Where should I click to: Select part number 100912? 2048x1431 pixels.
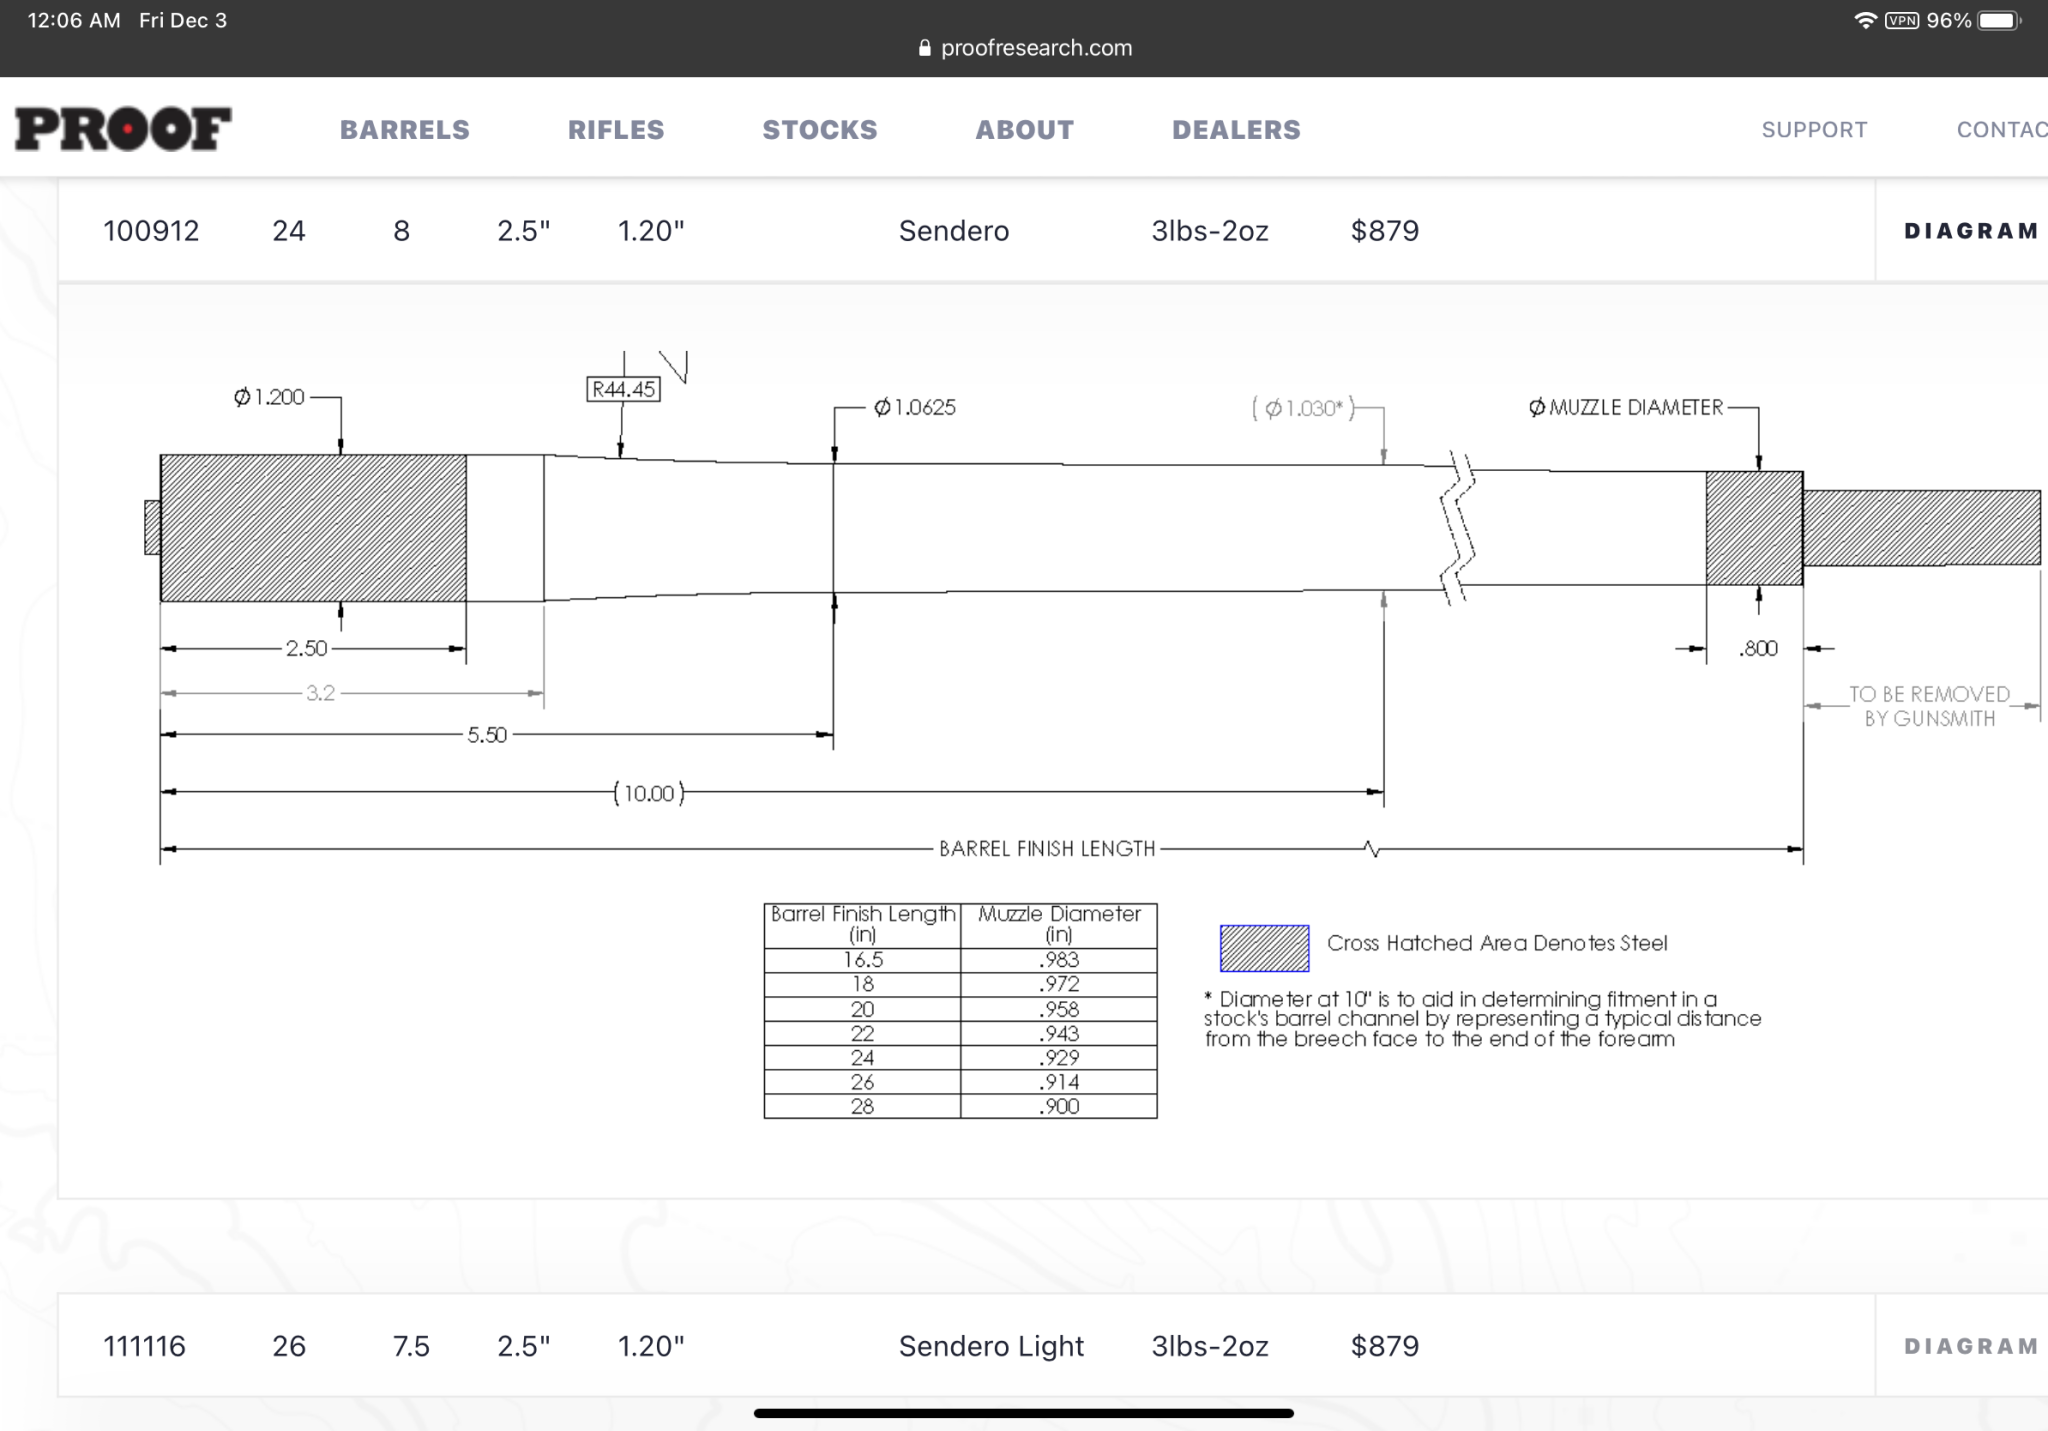[151, 231]
